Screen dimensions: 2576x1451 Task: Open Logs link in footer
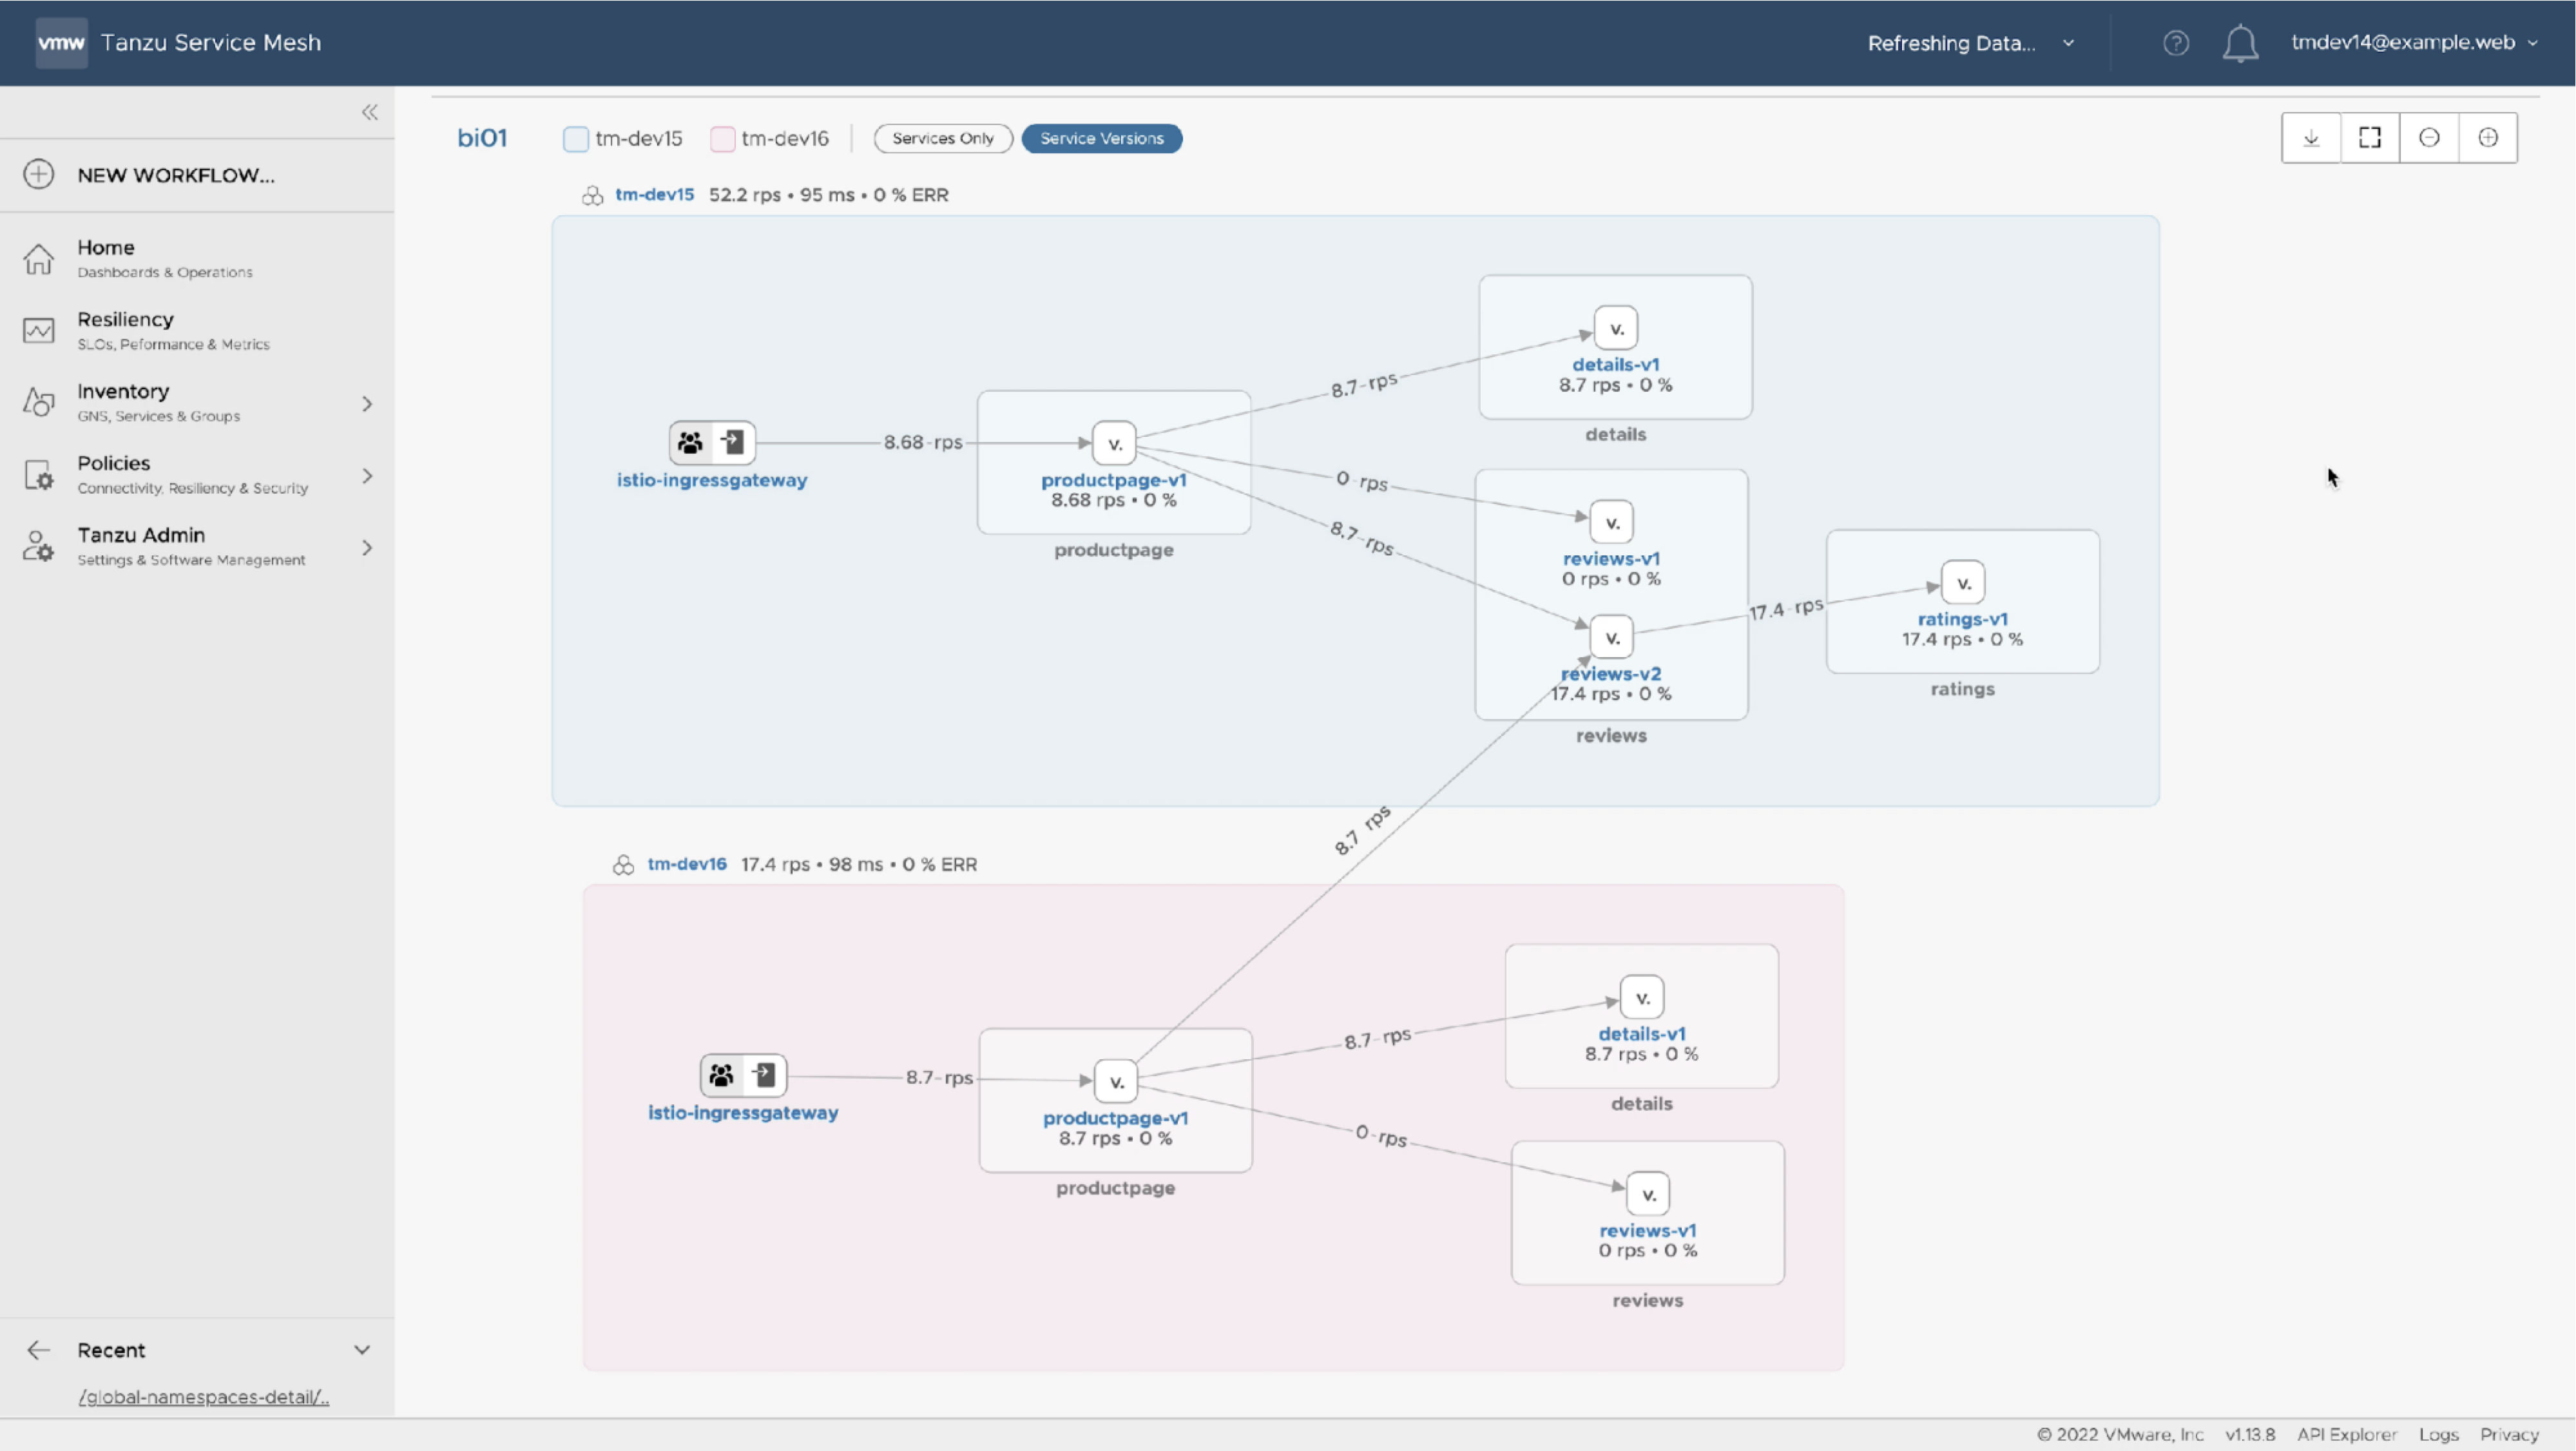(2438, 1434)
